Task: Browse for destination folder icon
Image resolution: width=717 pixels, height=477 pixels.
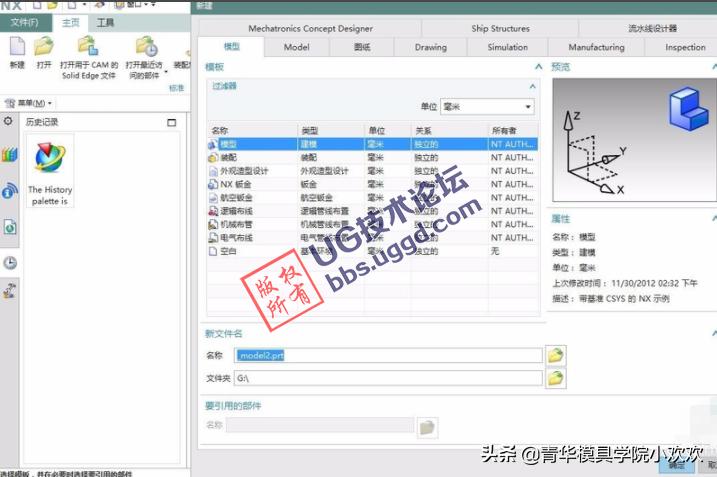Action: tap(555, 378)
